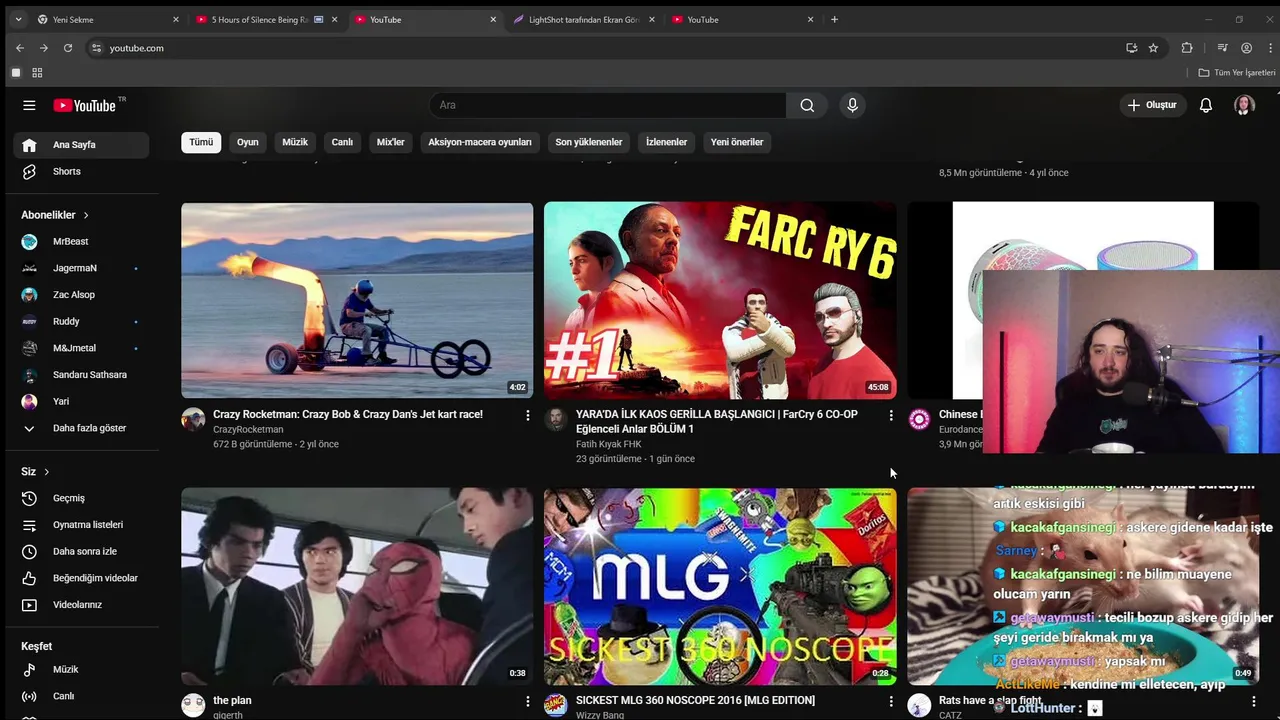Select the Tümü filter chip
Image resolution: width=1280 pixels, height=720 pixels.
point(201,142)
